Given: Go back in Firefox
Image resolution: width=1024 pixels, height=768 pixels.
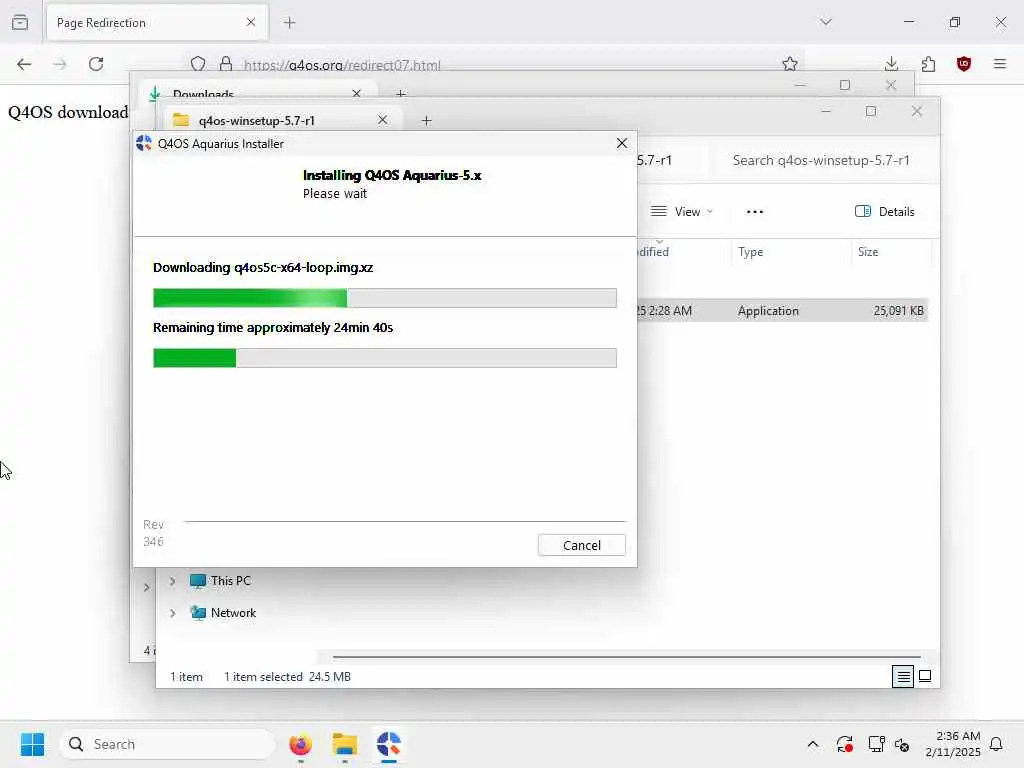Looking at the screenshot, I should click(24, 64).
